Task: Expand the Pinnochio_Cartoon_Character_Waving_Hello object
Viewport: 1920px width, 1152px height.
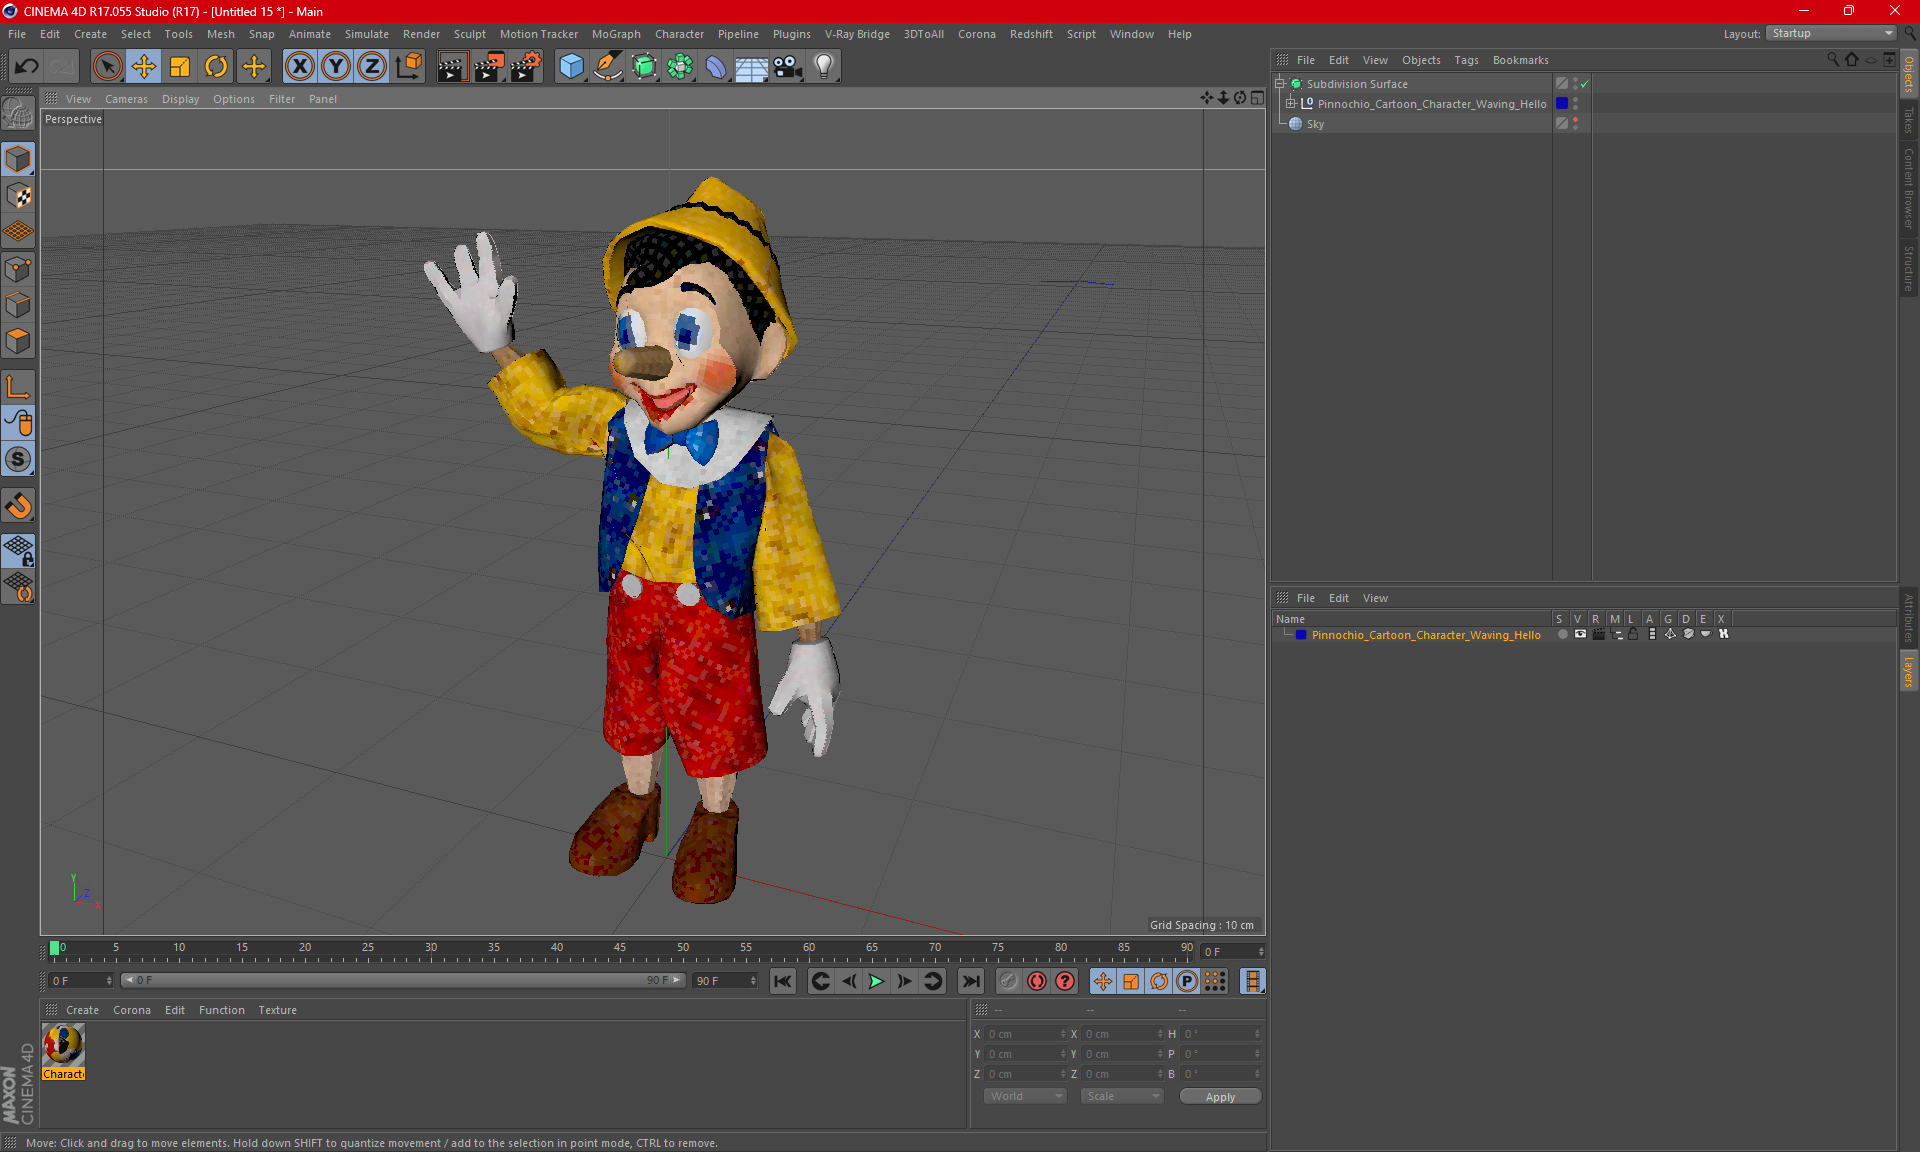Action: 1291,104
